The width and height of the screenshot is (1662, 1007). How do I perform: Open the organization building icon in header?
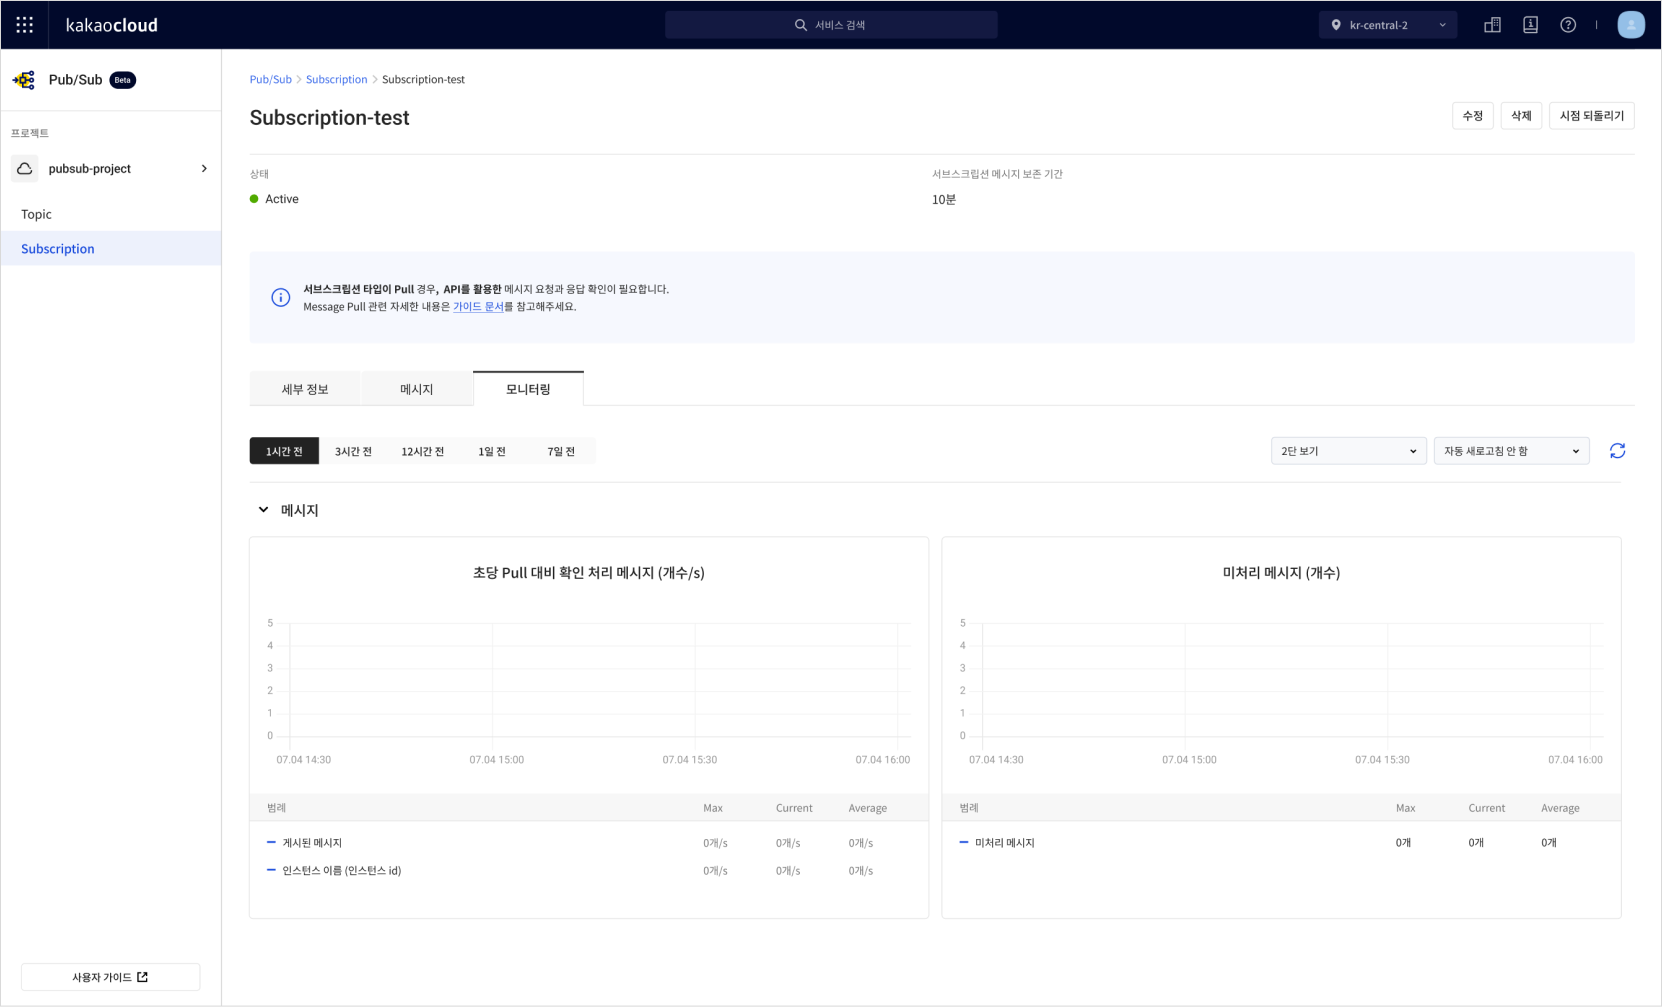tap(1492, 25)
